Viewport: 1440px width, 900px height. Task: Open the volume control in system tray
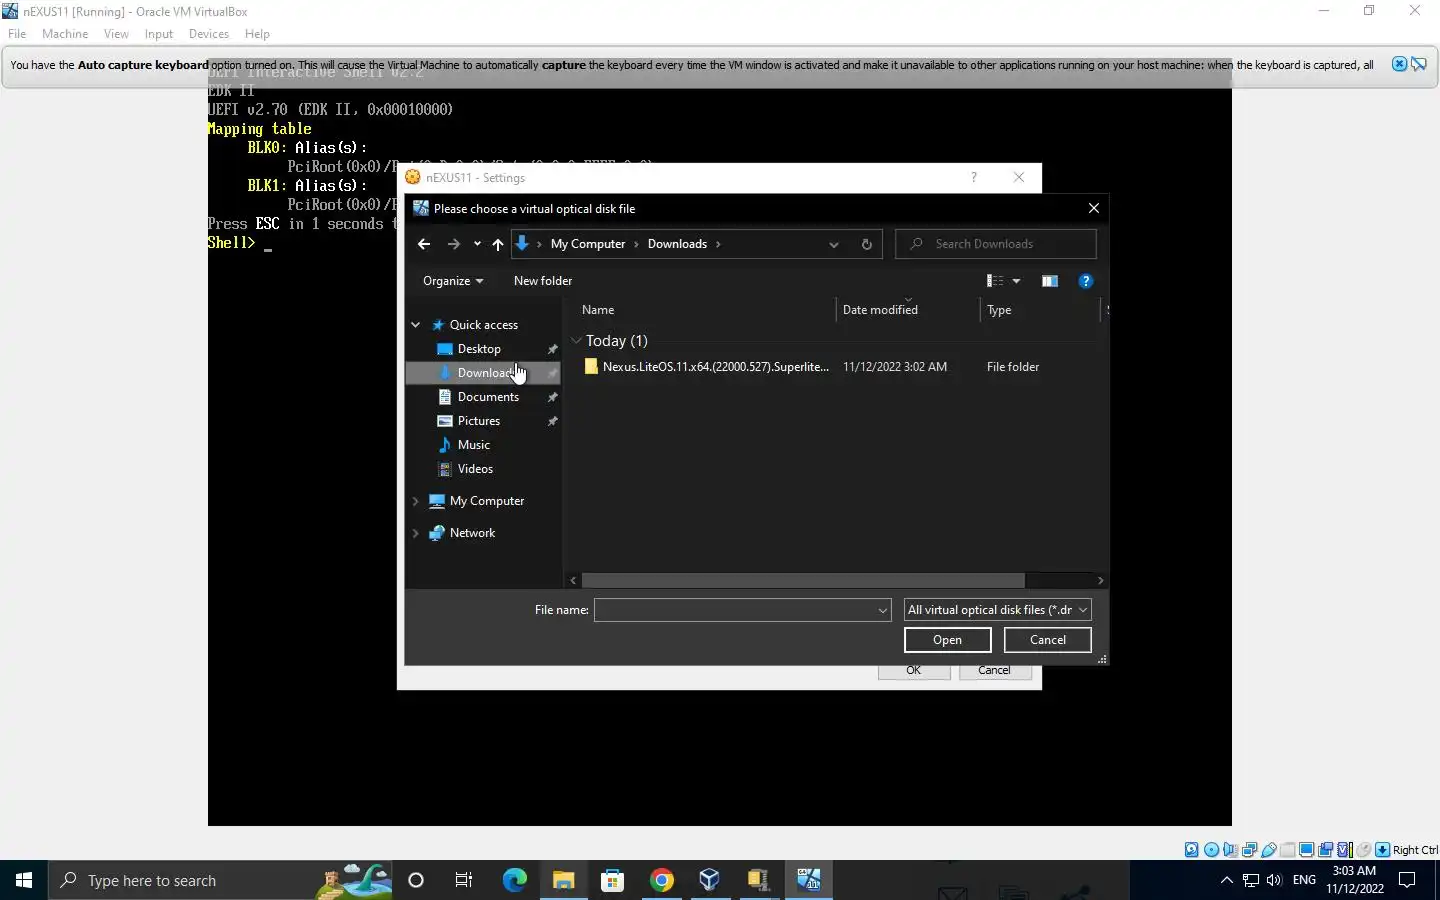1274,880
